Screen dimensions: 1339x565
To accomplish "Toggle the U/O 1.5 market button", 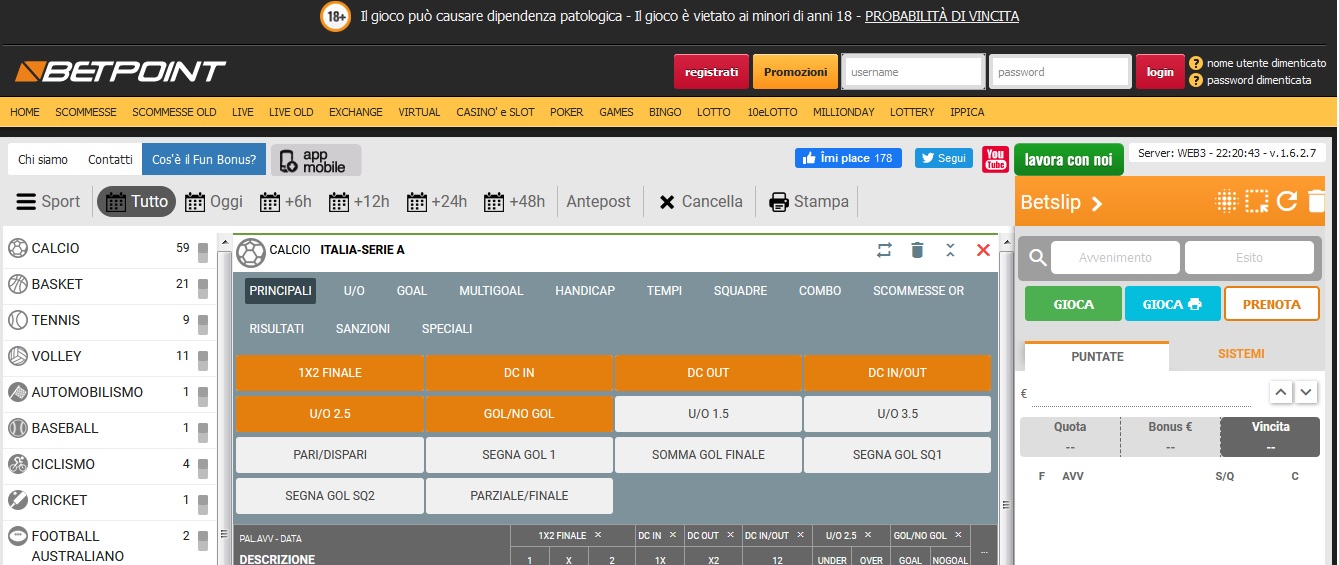I will (x=708, y=414).
